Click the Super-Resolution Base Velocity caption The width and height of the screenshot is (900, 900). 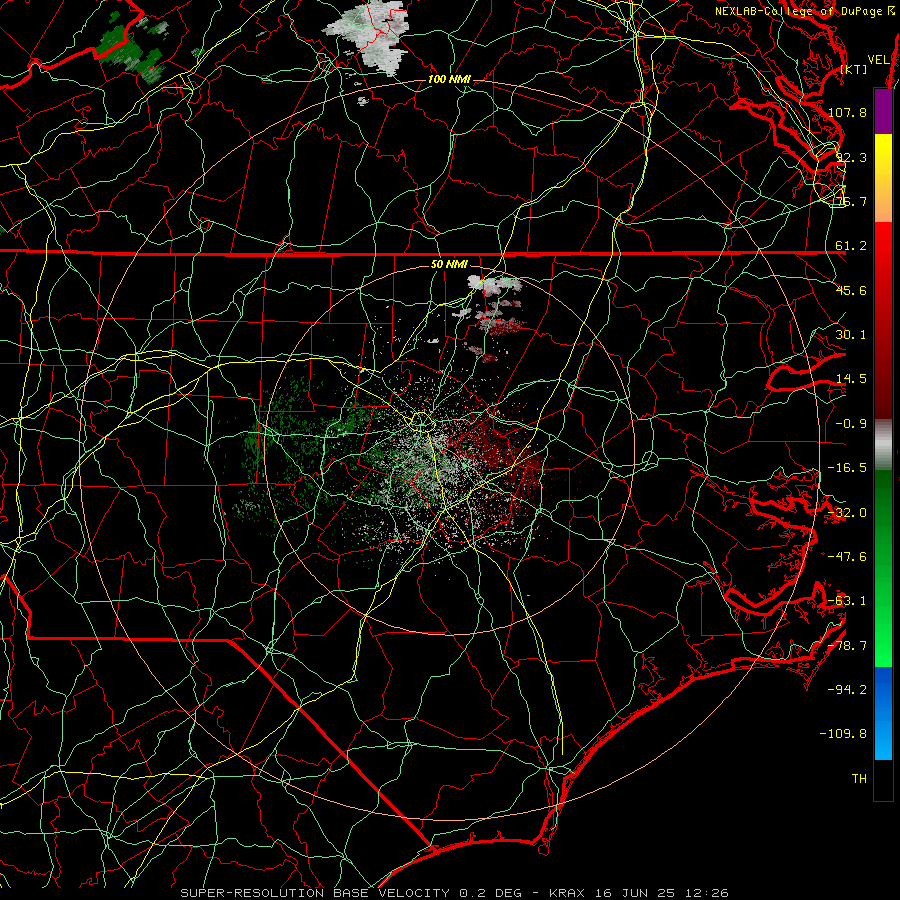coord(454,893)
